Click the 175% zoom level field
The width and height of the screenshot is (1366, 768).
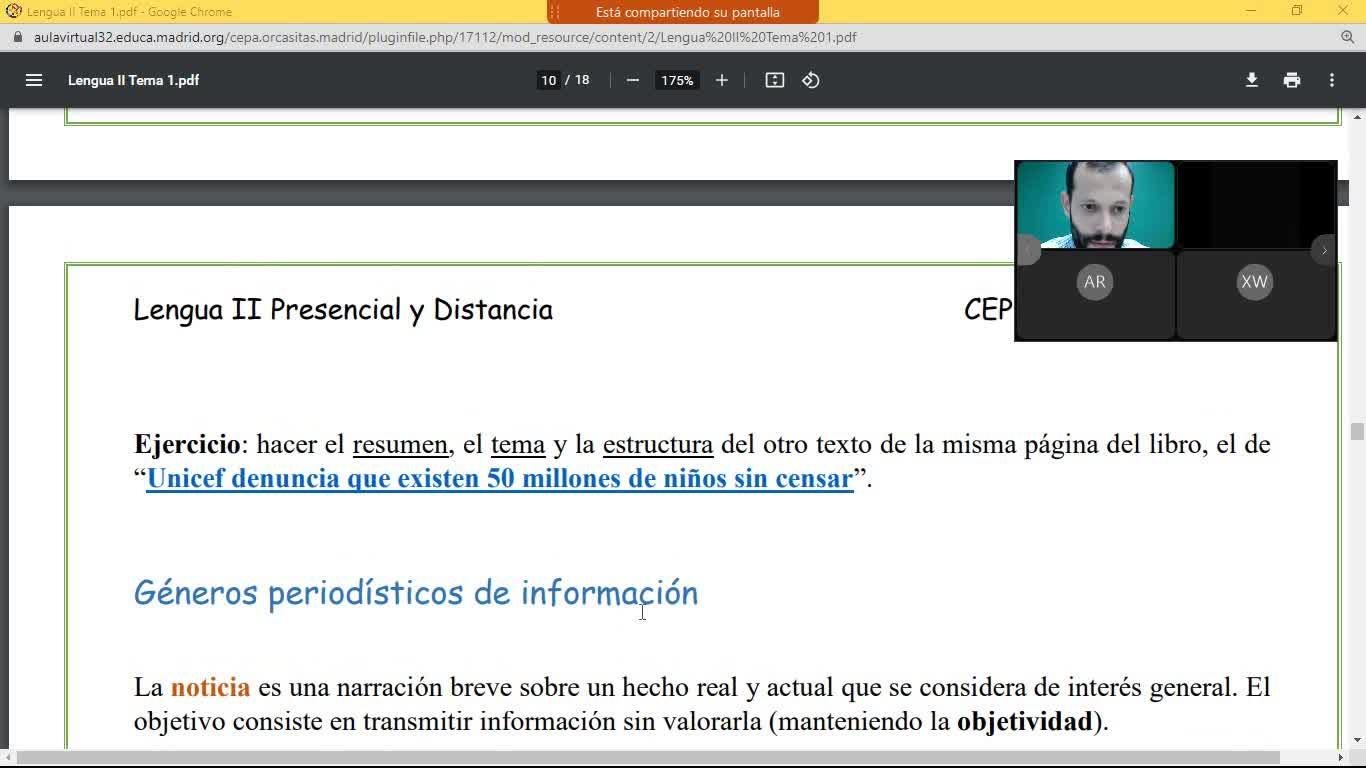point(677,80)
